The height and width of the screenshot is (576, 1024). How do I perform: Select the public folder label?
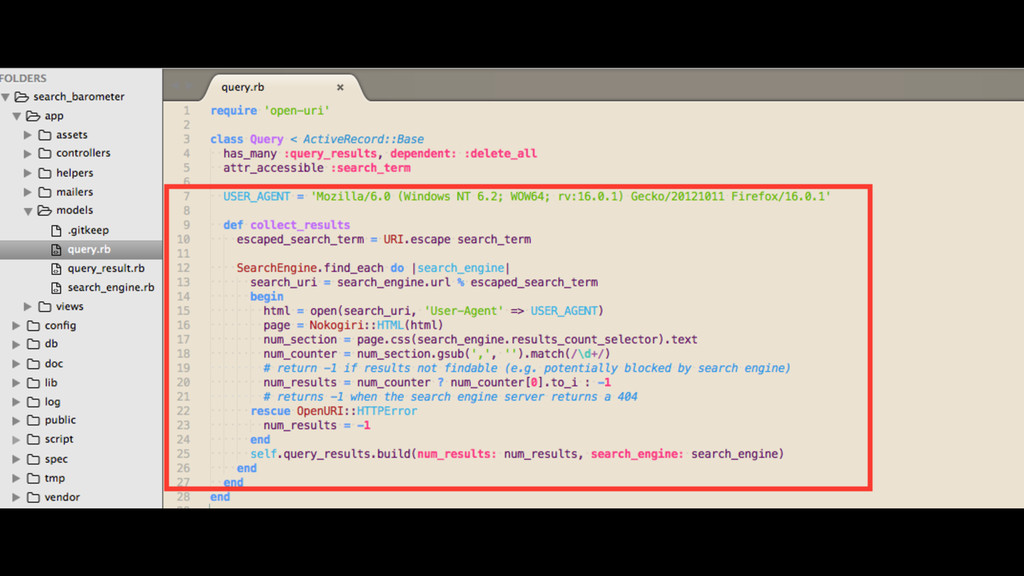[x=60, y=421]
